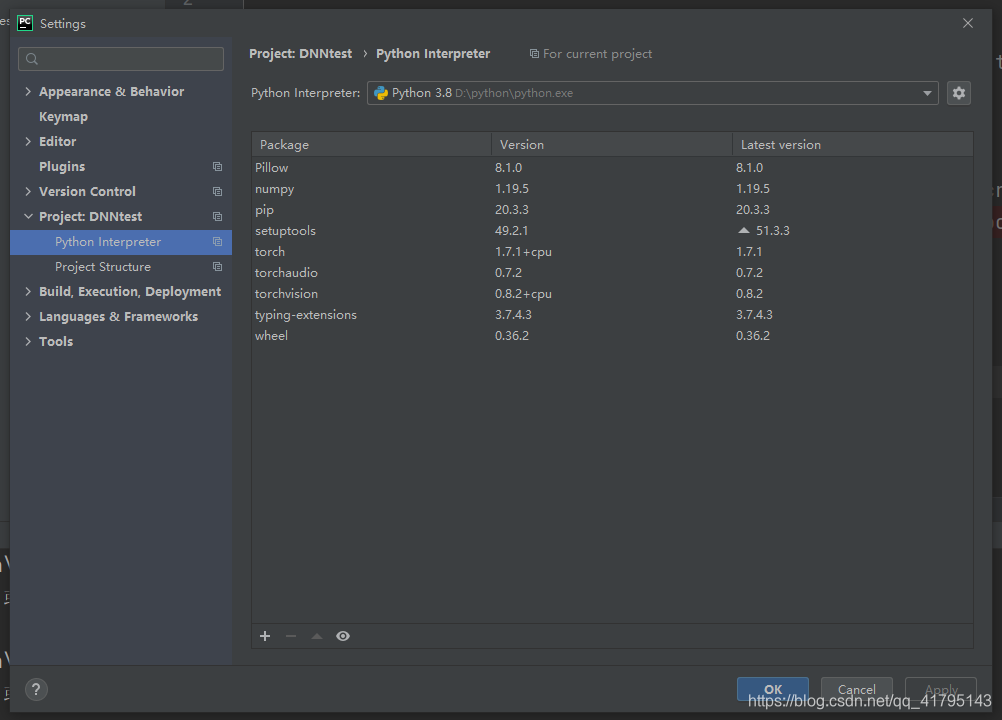Select the pip package row

612,210
